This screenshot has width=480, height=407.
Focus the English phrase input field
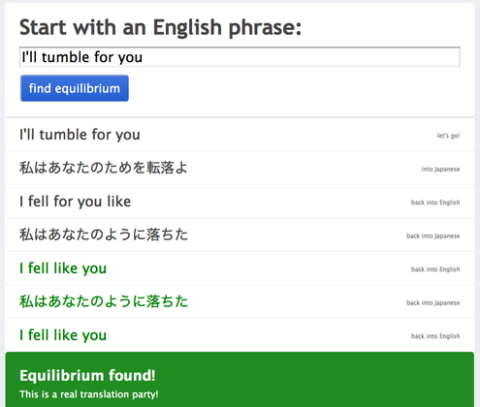(x=240, y=57)
